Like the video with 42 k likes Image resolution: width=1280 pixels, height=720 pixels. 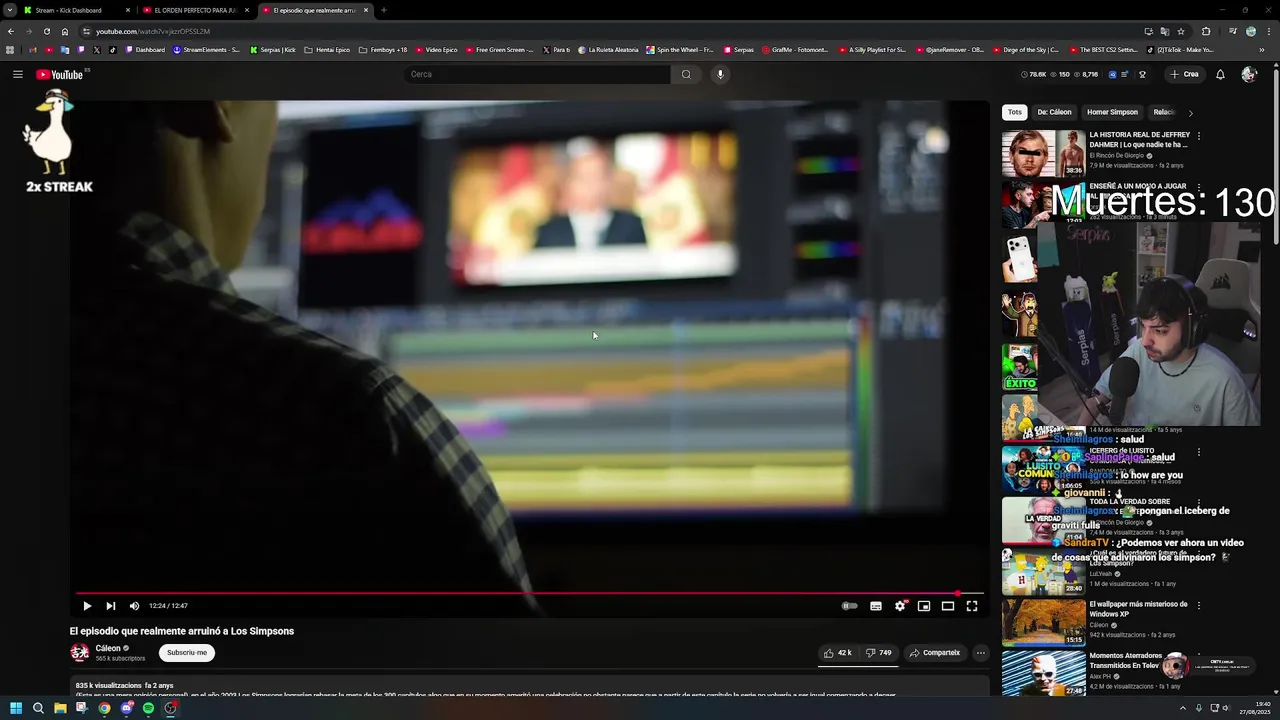tap(838, 653)
